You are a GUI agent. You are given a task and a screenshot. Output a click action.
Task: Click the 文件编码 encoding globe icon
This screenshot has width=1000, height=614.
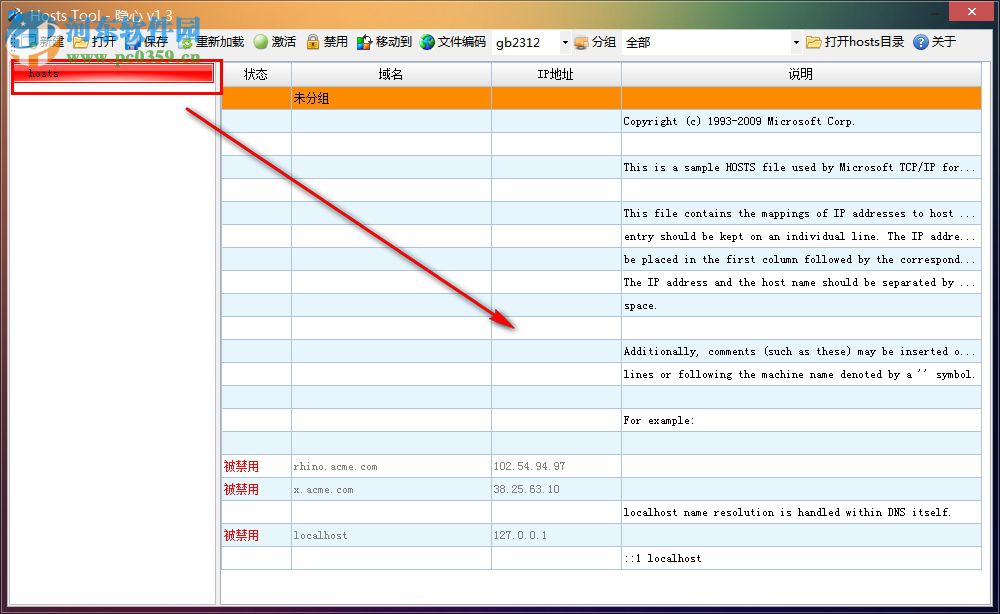tap(428, 42)
